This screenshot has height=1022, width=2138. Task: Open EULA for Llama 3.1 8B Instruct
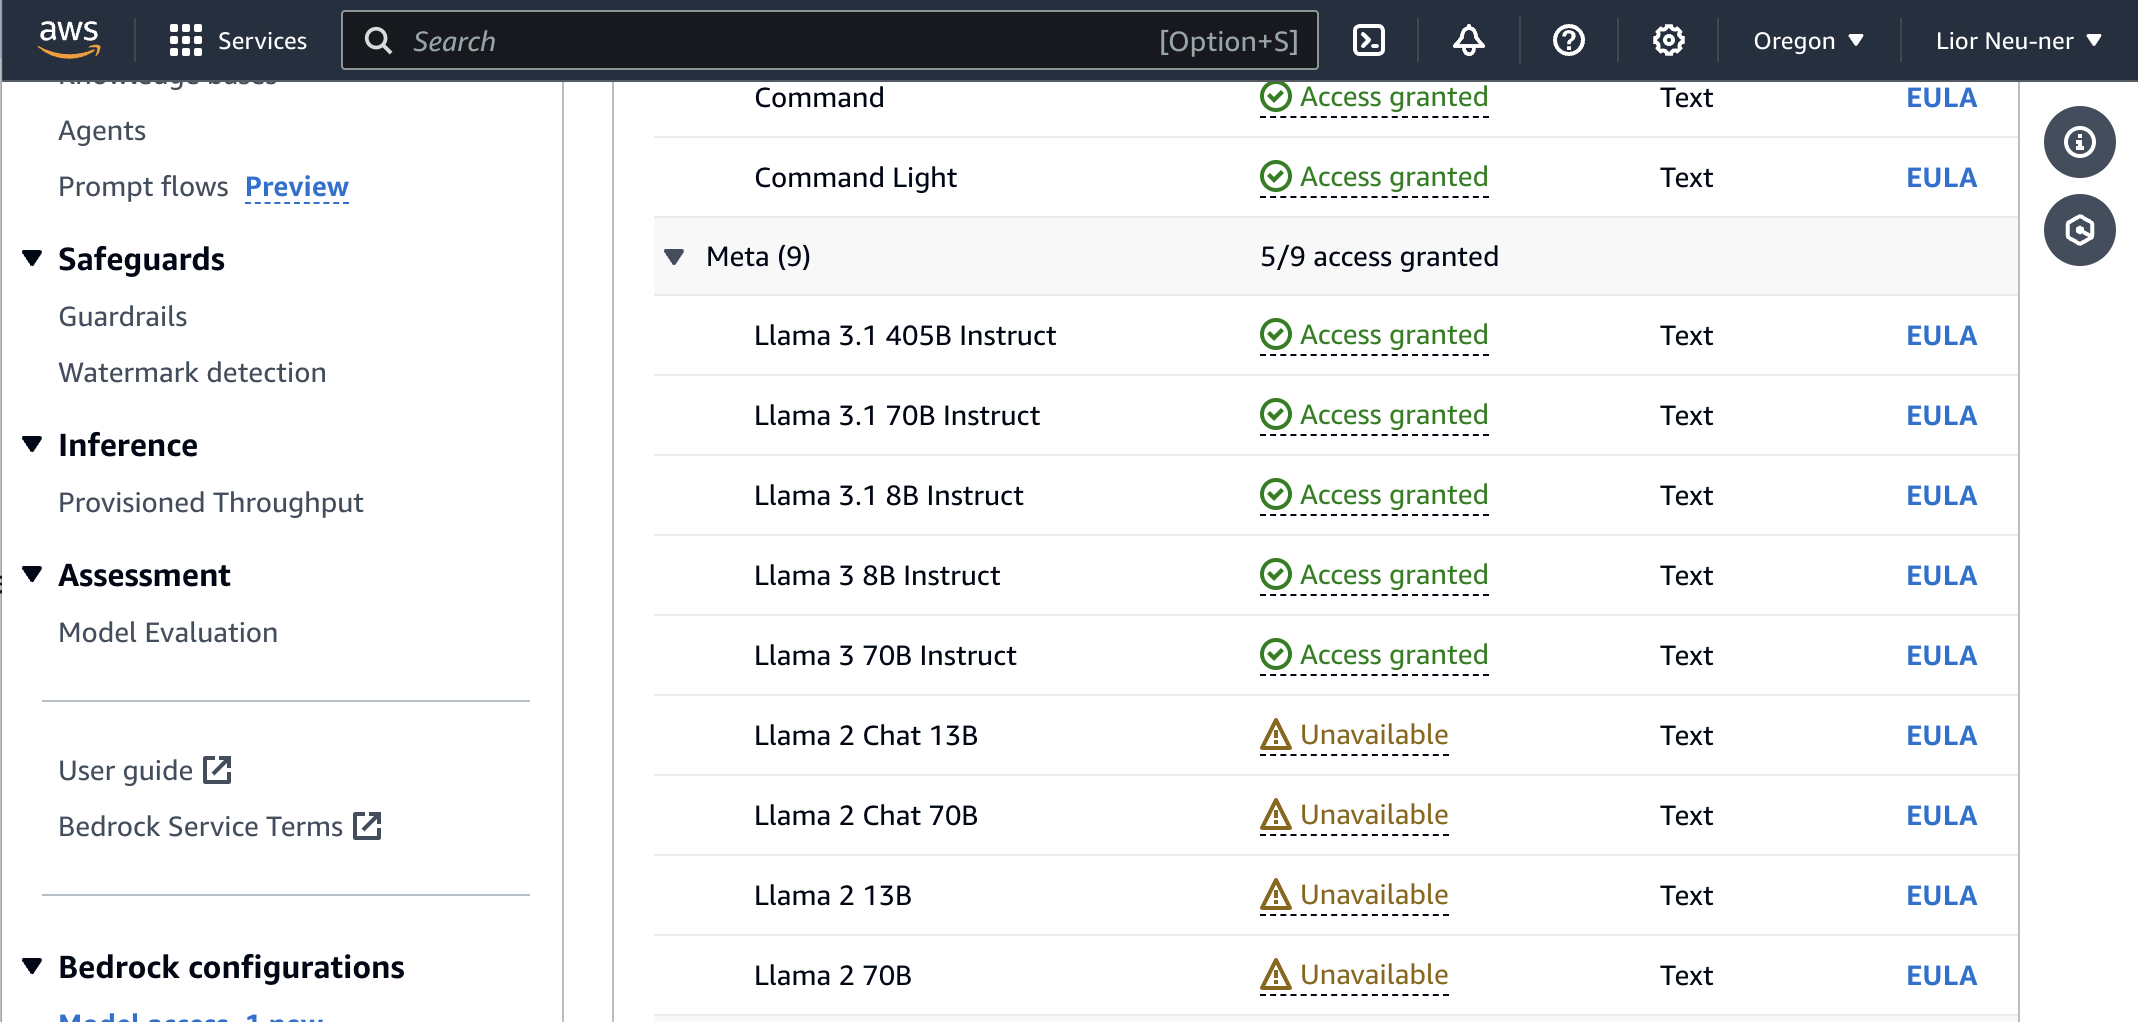pyautogui.click(x=1941, y=495)
